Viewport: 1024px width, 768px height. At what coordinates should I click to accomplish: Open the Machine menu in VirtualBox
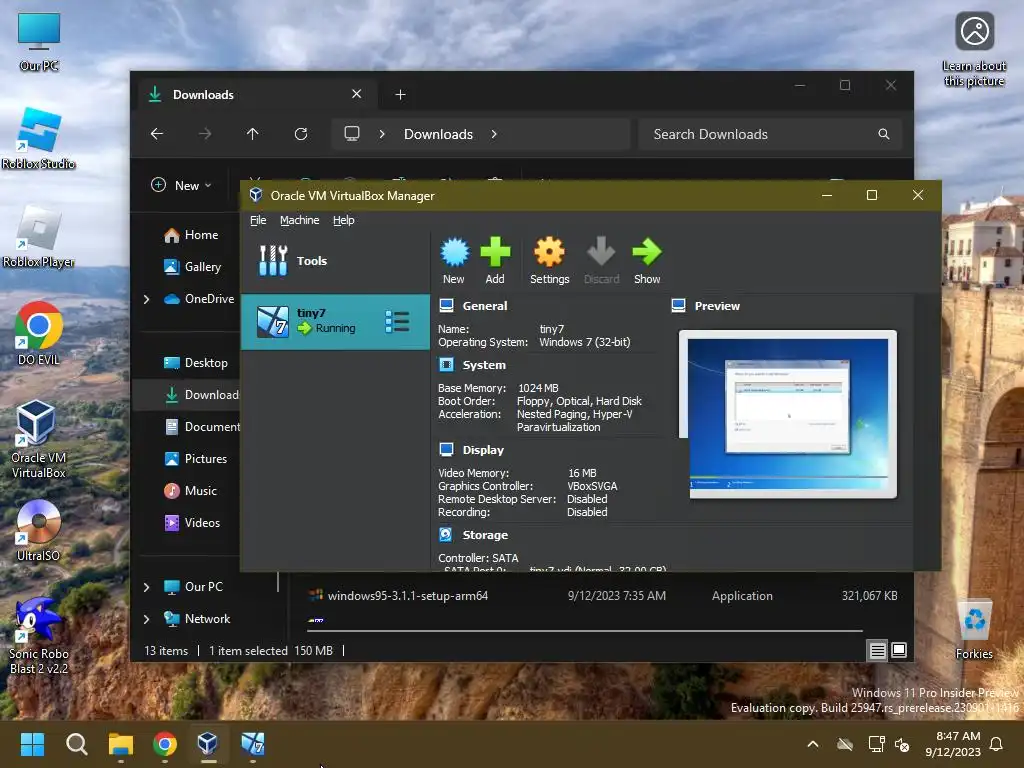coord(300,220)
